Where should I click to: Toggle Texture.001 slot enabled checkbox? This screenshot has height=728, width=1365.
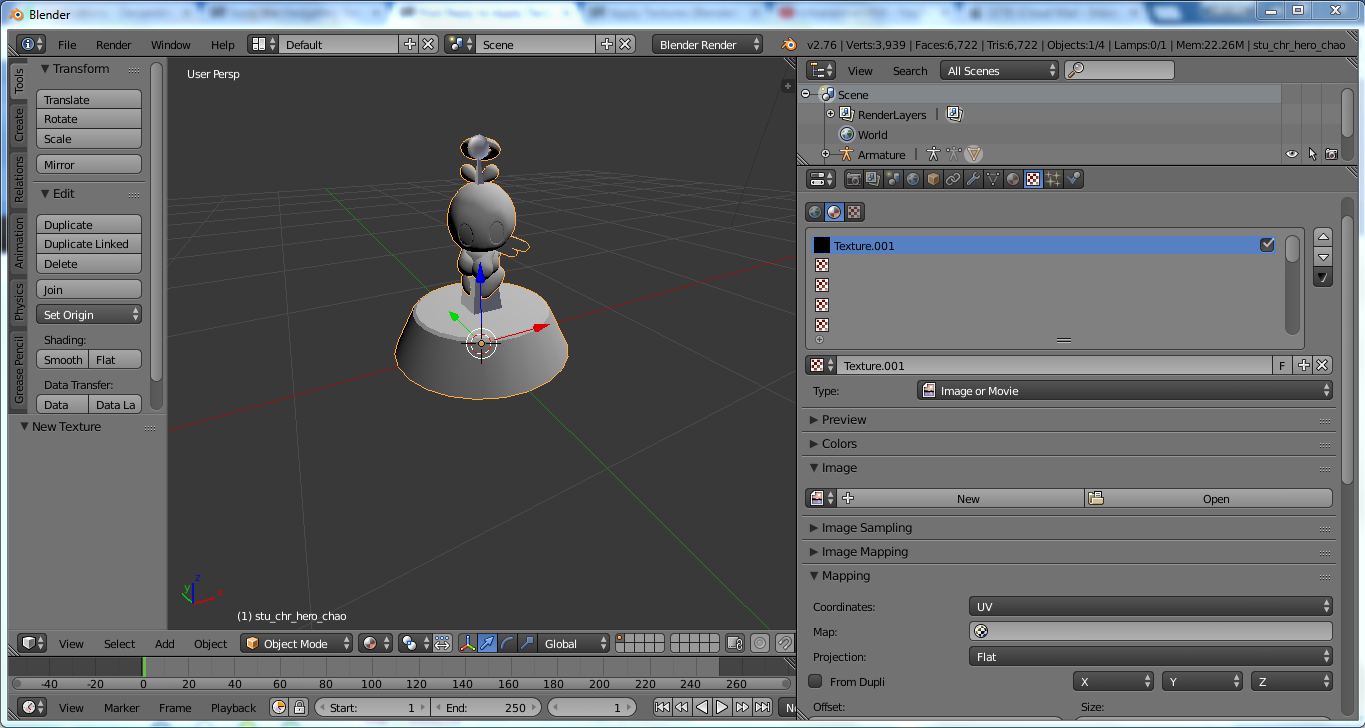pos(1267,245)
